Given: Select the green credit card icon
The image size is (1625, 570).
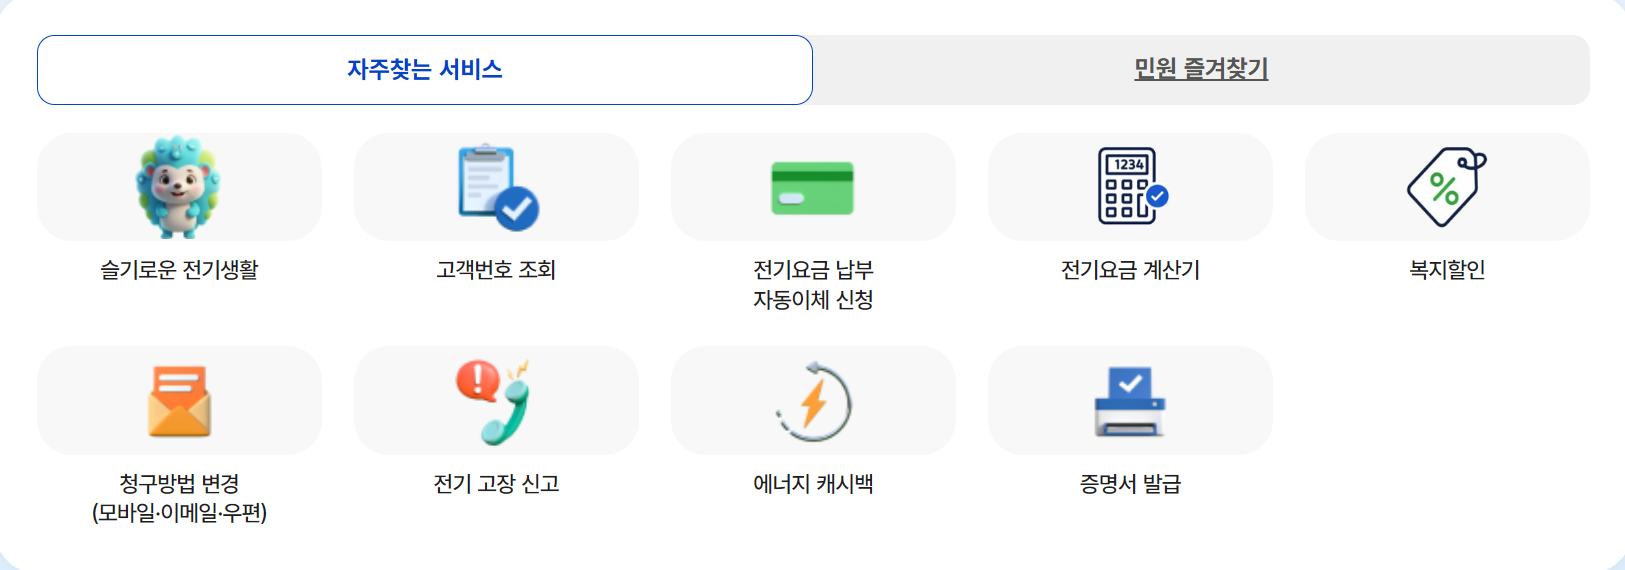Looking at the screenshot, I should [812, 188].
